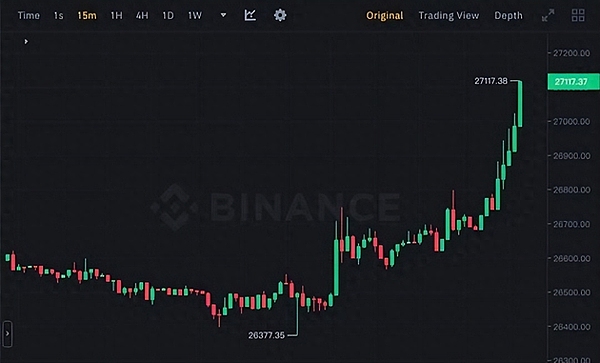The width and height of the screenshot is (600, 363).
Task: Open chart settings gear icon
Action: tap(280, 15)
